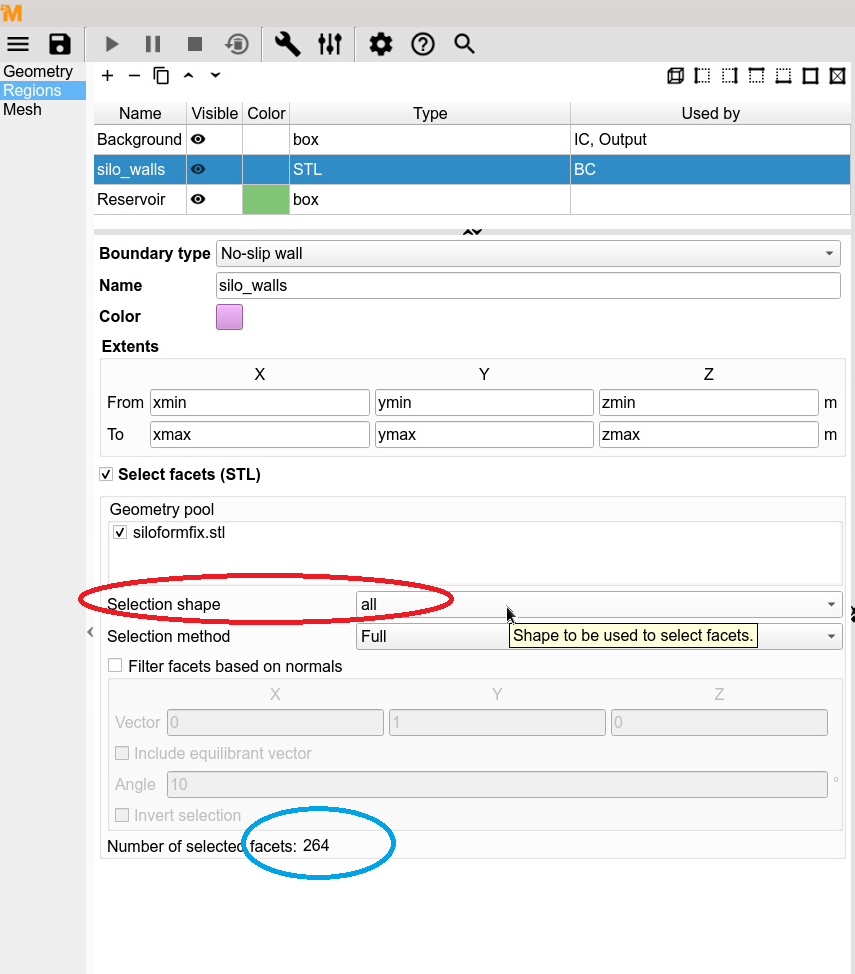Click the duplicate region icon
The image size is (855, 974).
tap(161, 76)
